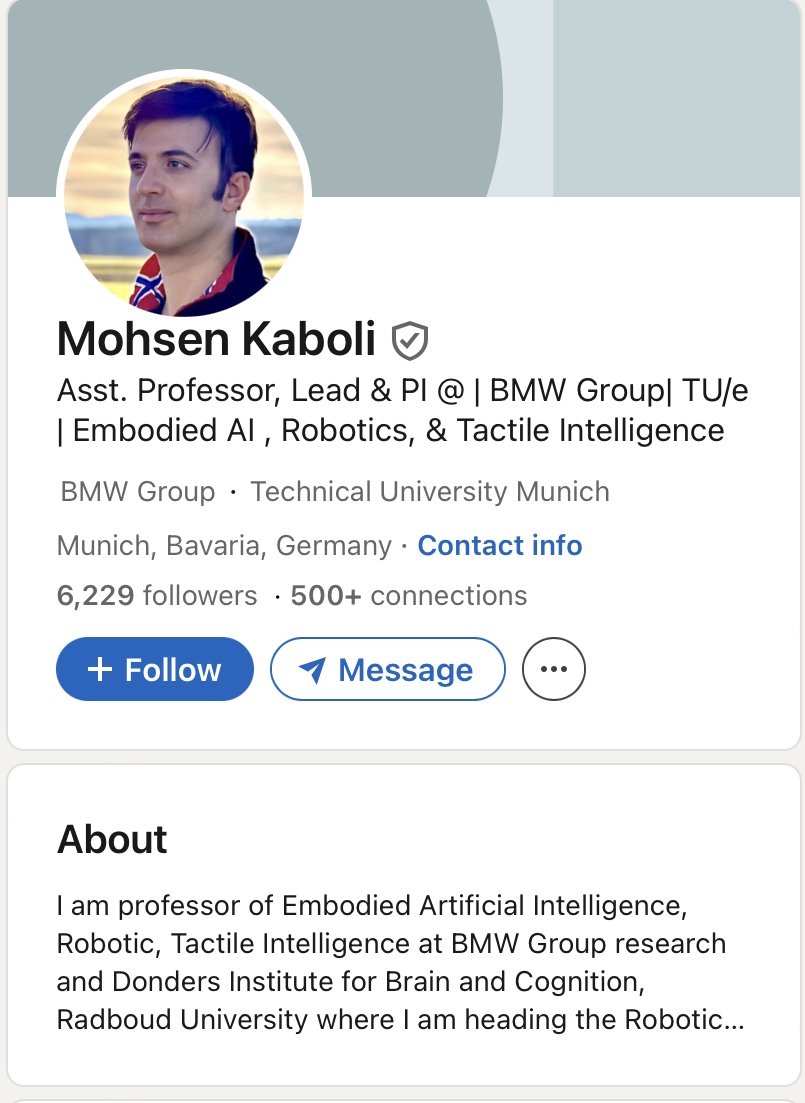Open the Contact info link

tap(499, 545)
